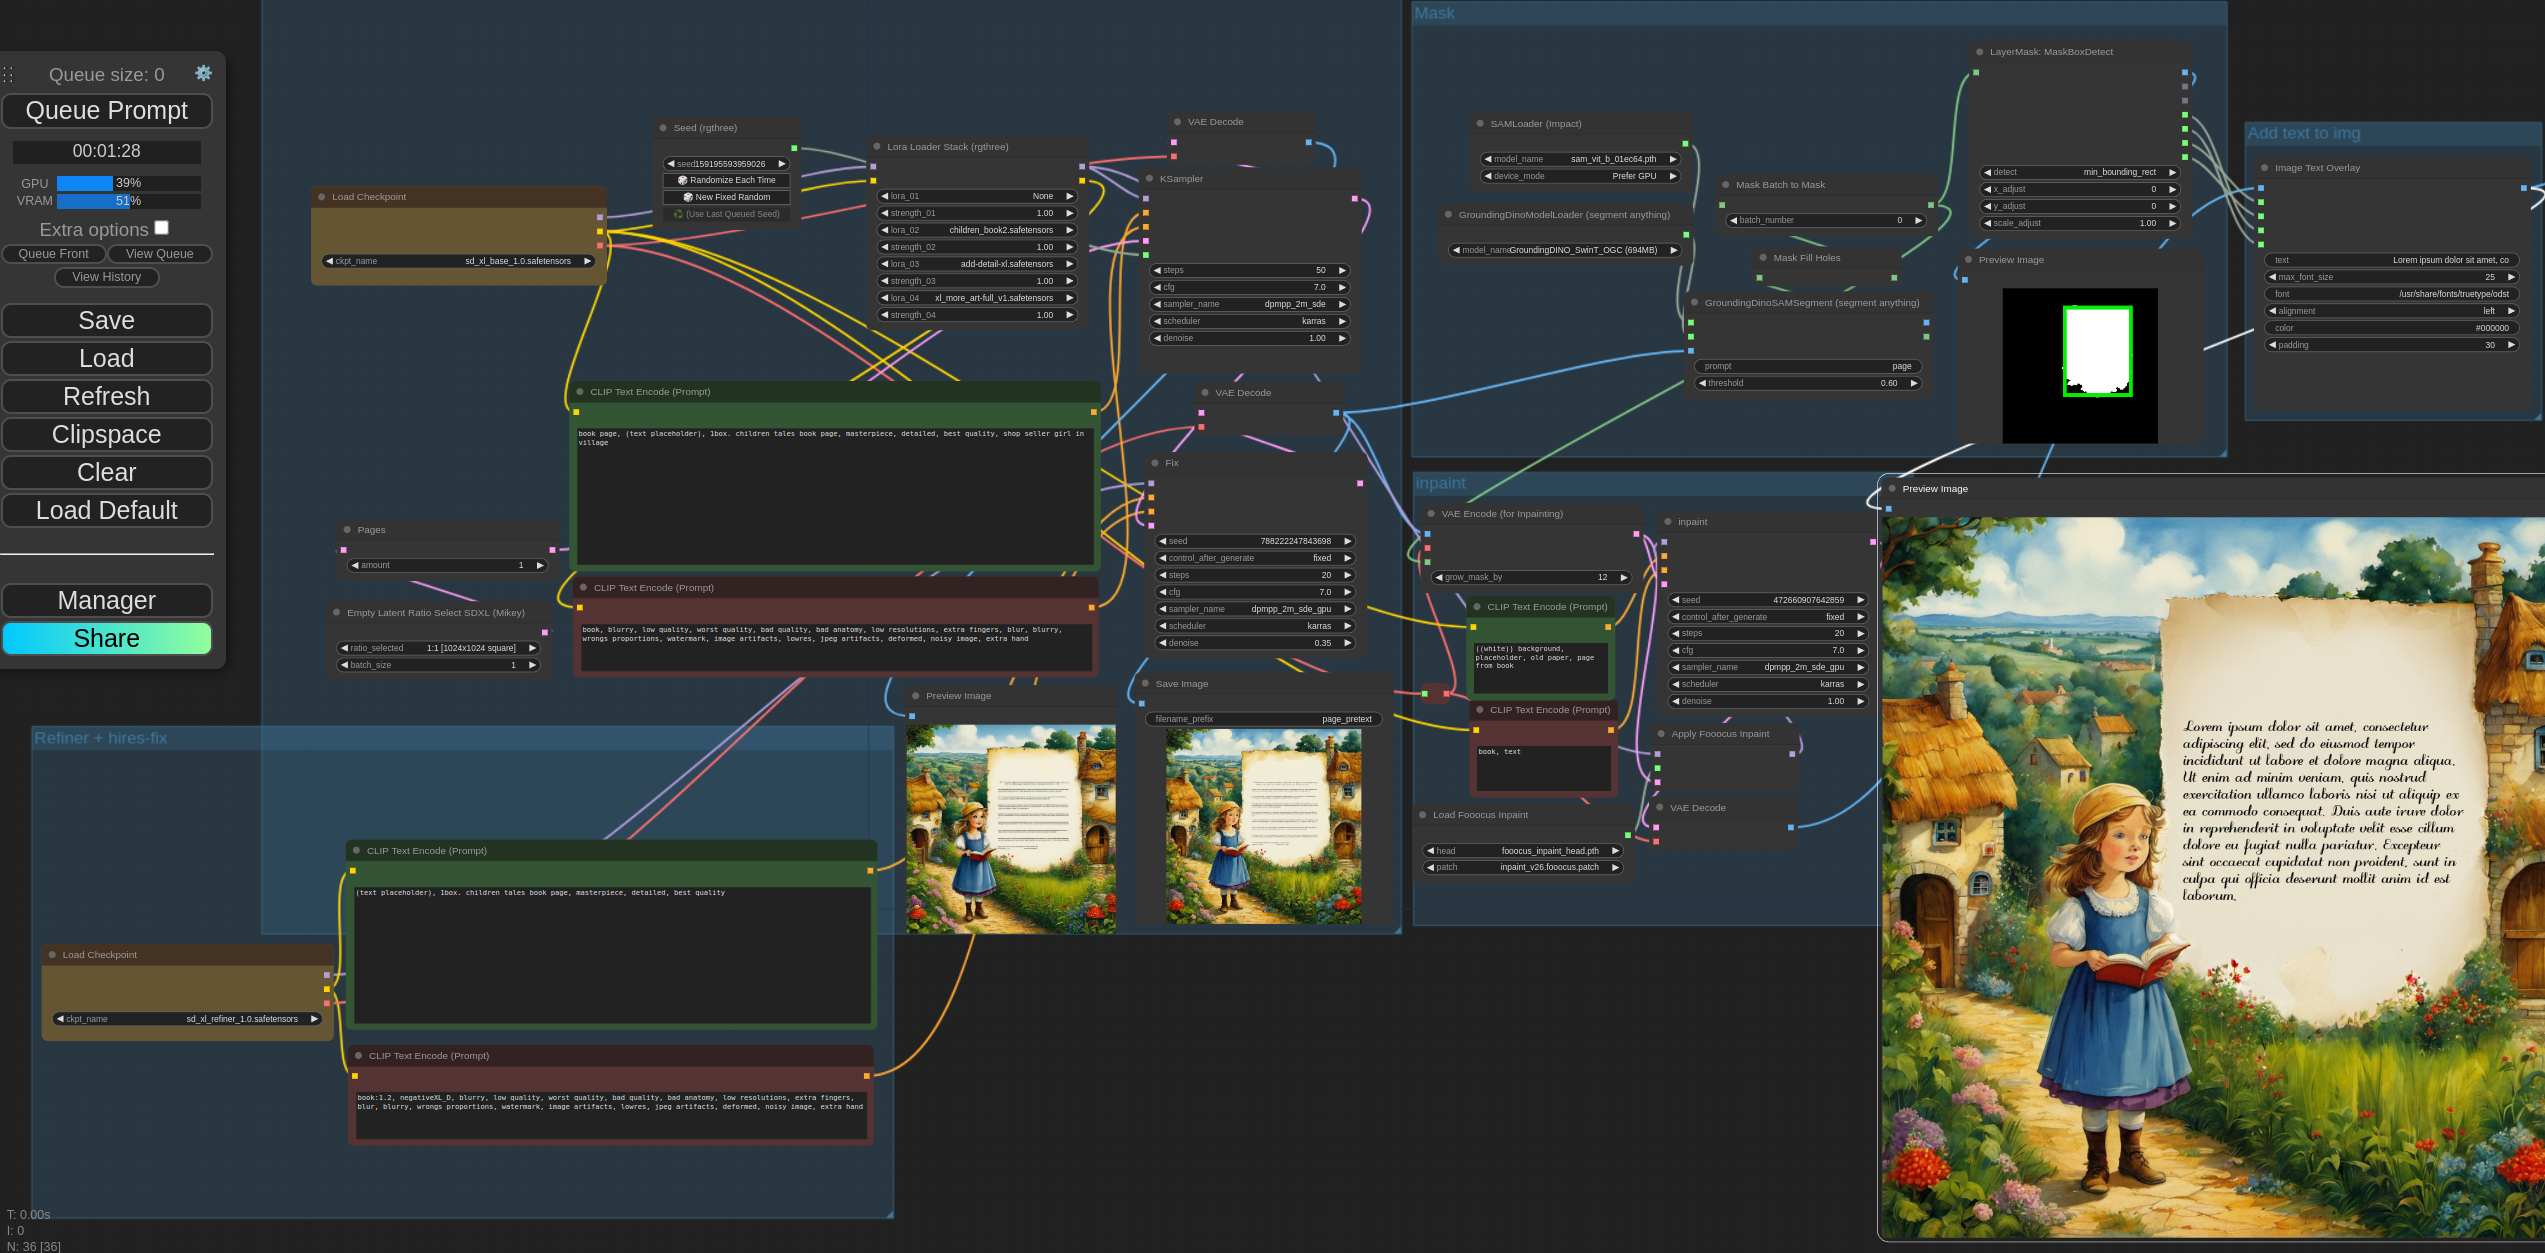Viewport: 2545px width, 1253px height.
Task: Open the View Queue panel
Action: click(160, 254)
